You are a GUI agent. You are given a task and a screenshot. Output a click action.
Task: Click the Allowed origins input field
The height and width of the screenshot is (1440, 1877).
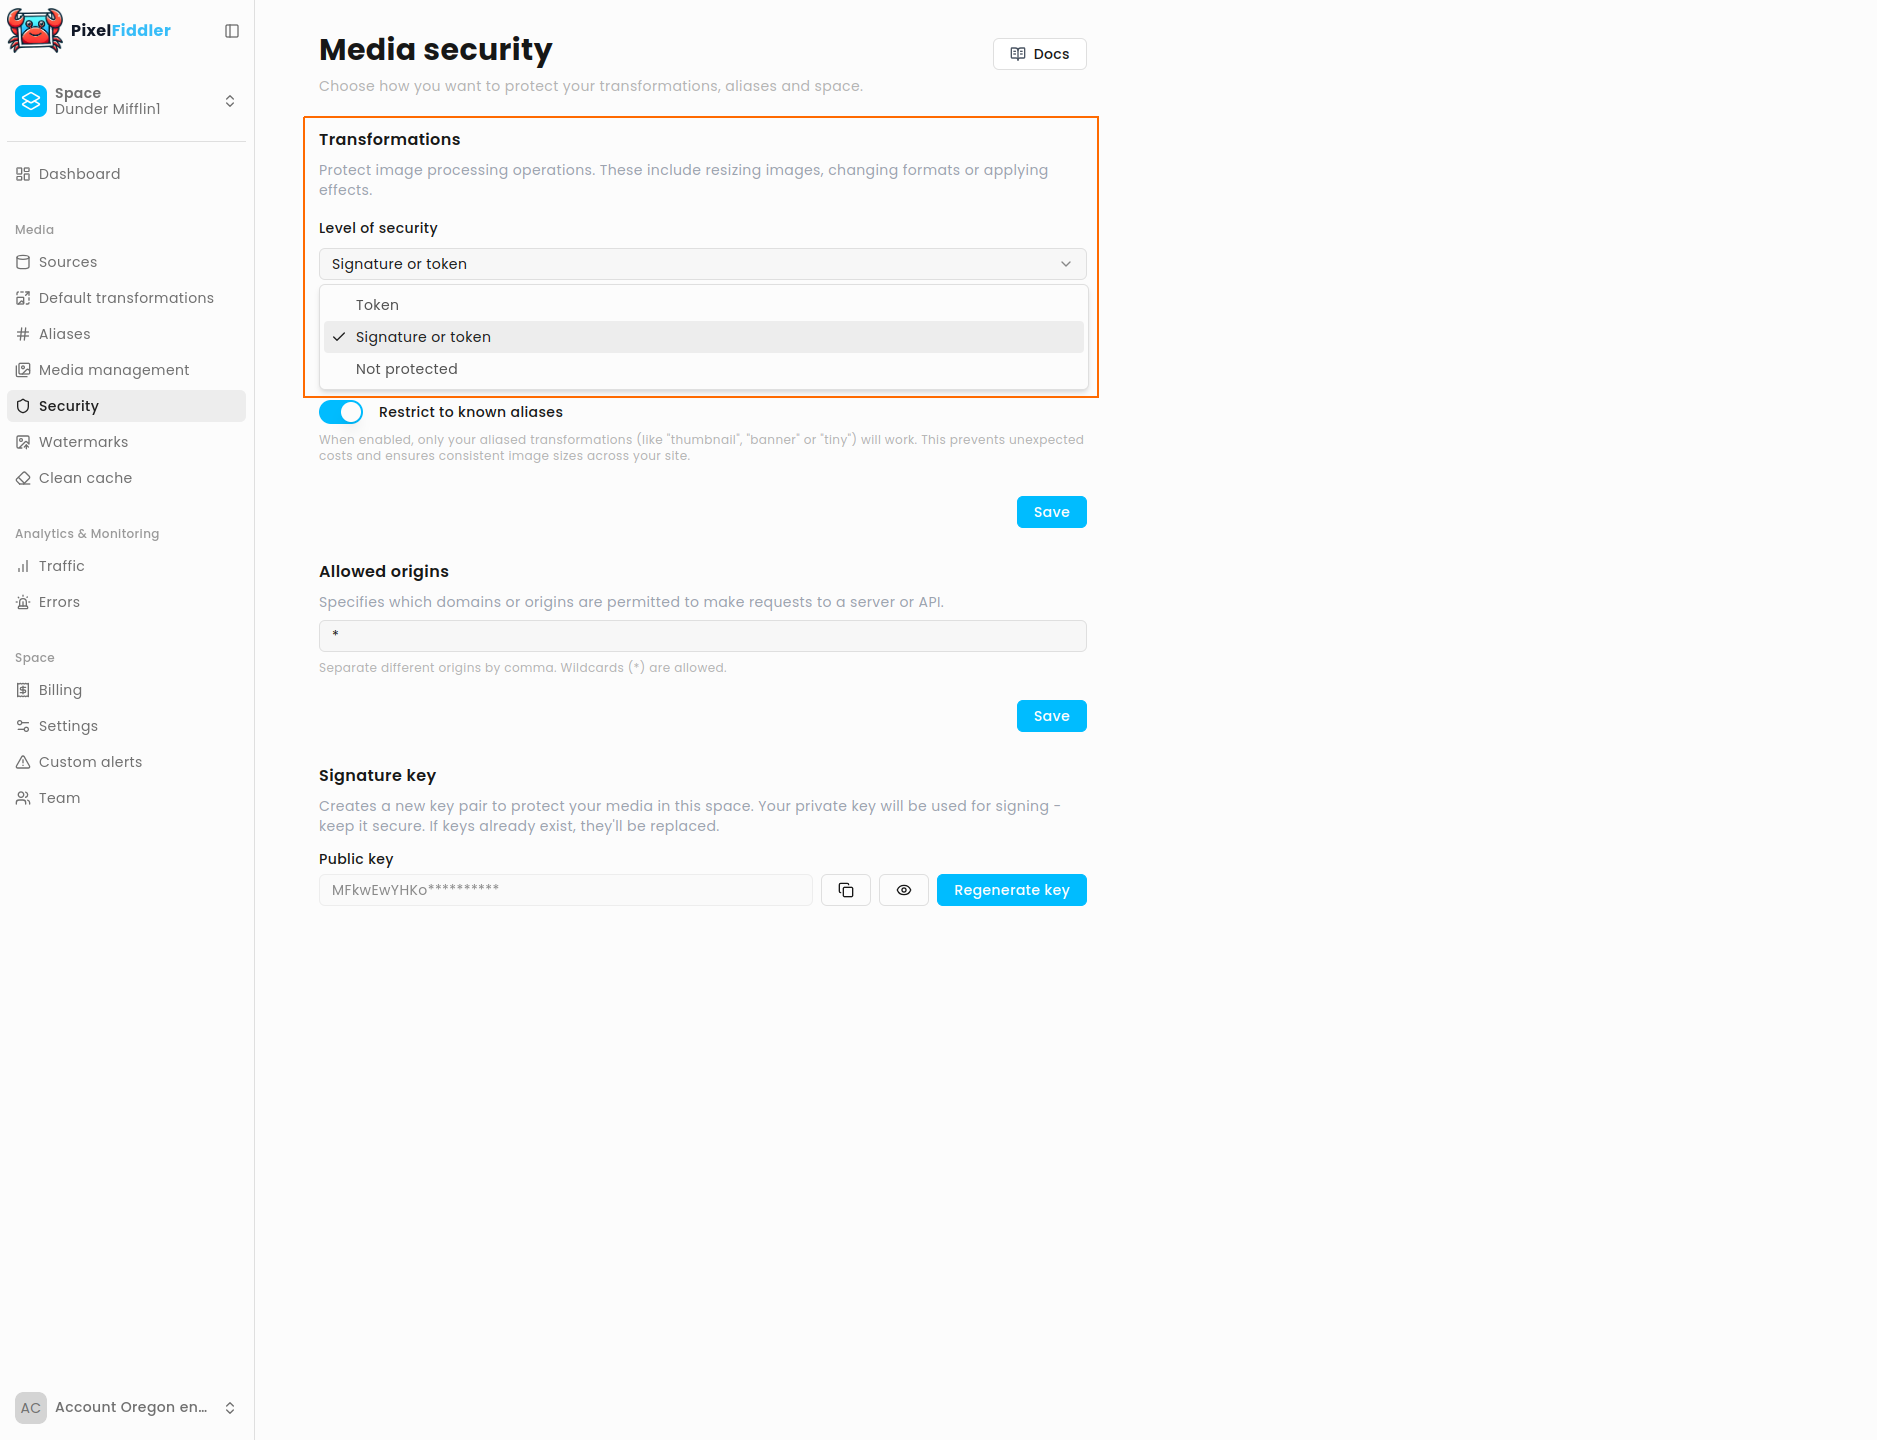point(702,636)
